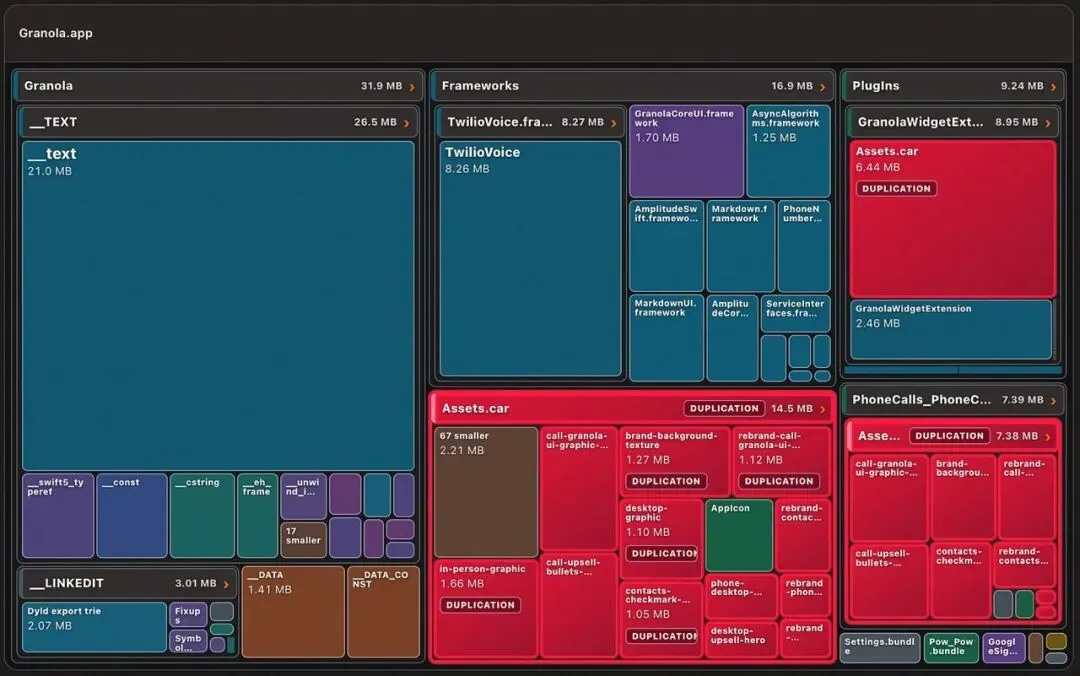The height and width of the screenshot is (676, 1080).
Task: Click GranolaCoreUI.framework purple tile
Action: pyautogui.click(x=686, y=151)
